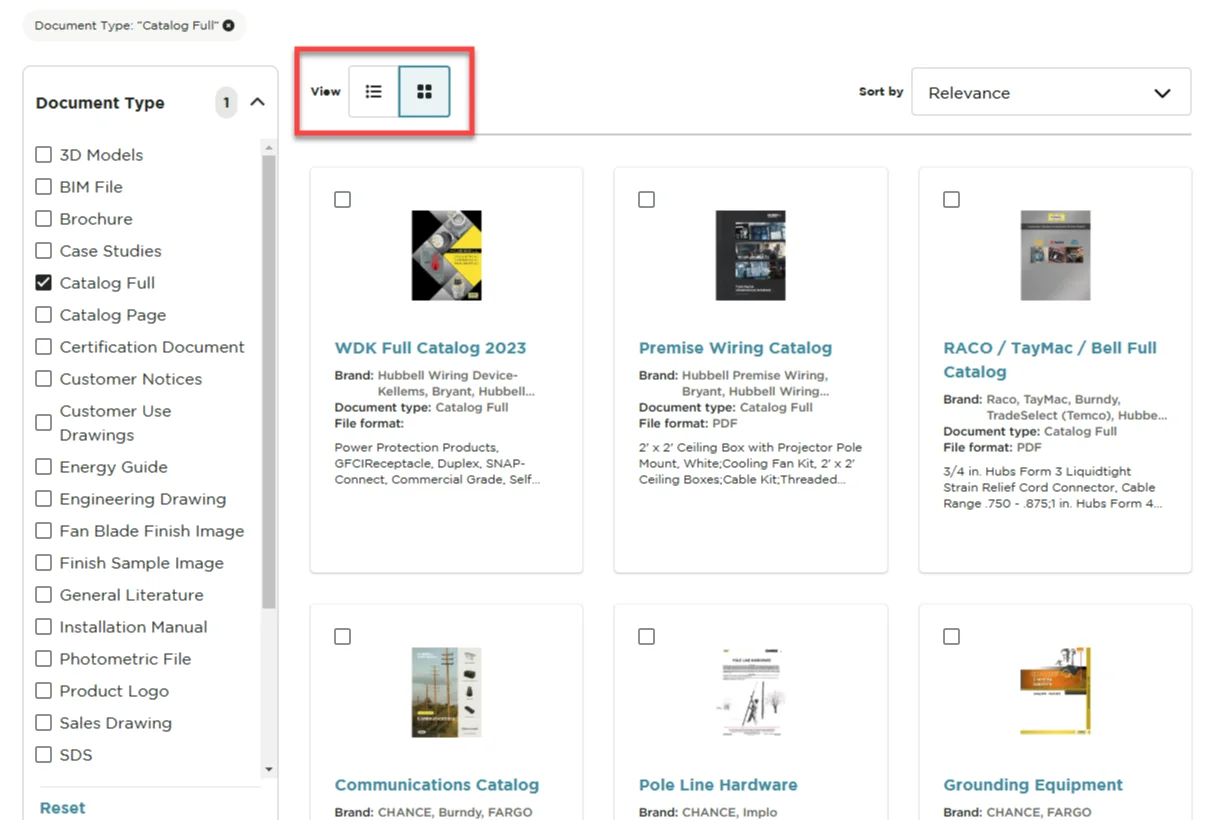Screen dimensions: 1211x820
Task: Check the Energy Guide filter
Action: point(44,466)
